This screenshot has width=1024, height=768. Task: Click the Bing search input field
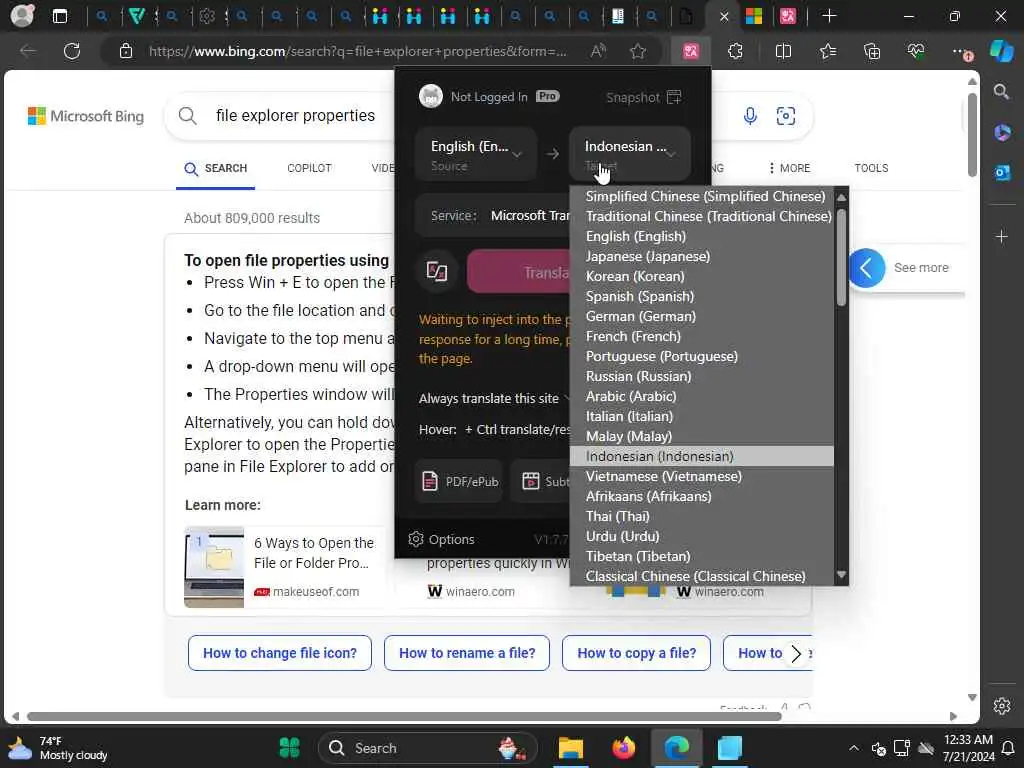(x=295, y=116)
